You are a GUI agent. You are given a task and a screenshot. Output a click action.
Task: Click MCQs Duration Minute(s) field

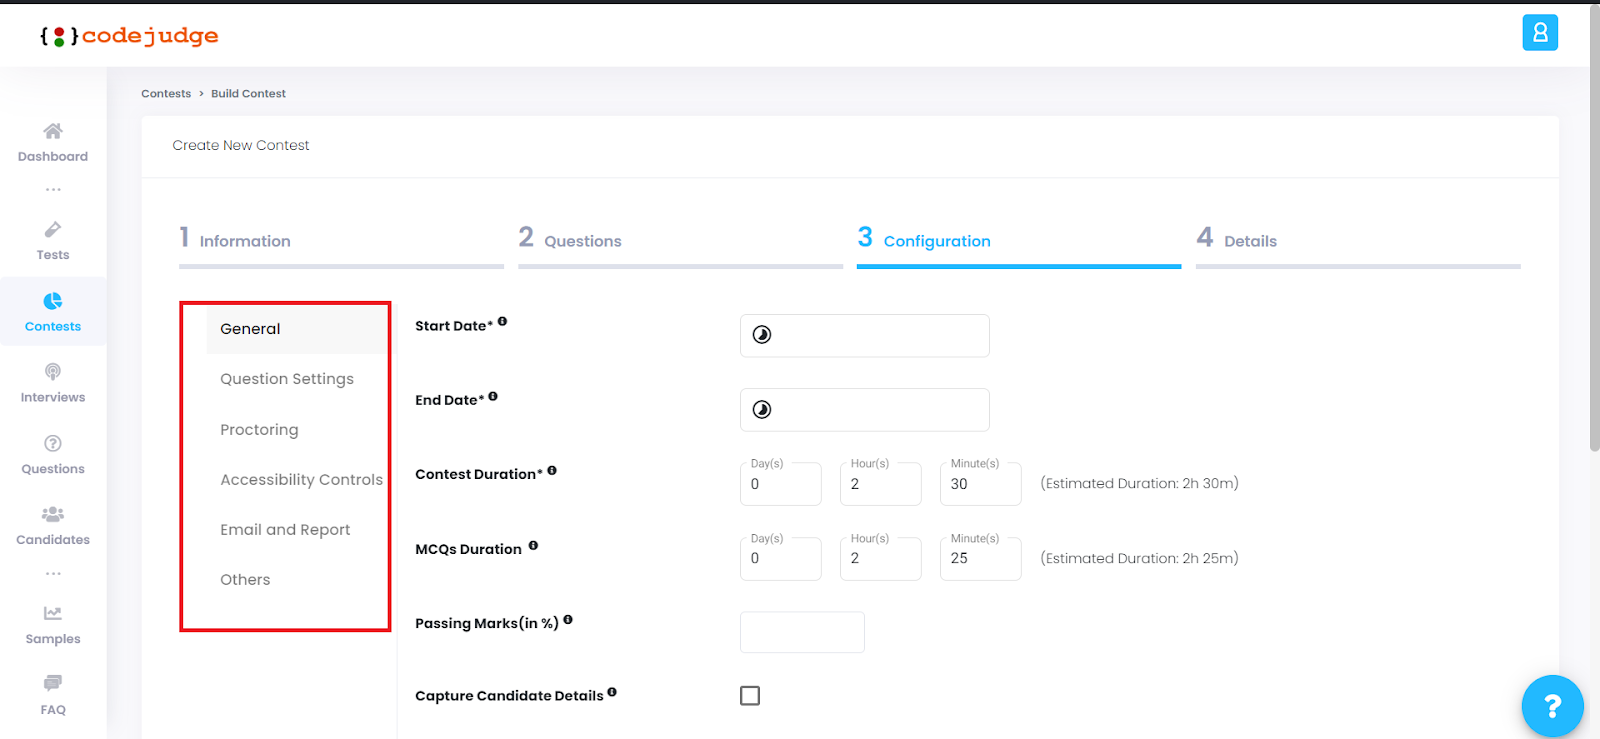[x=981, y=559]
